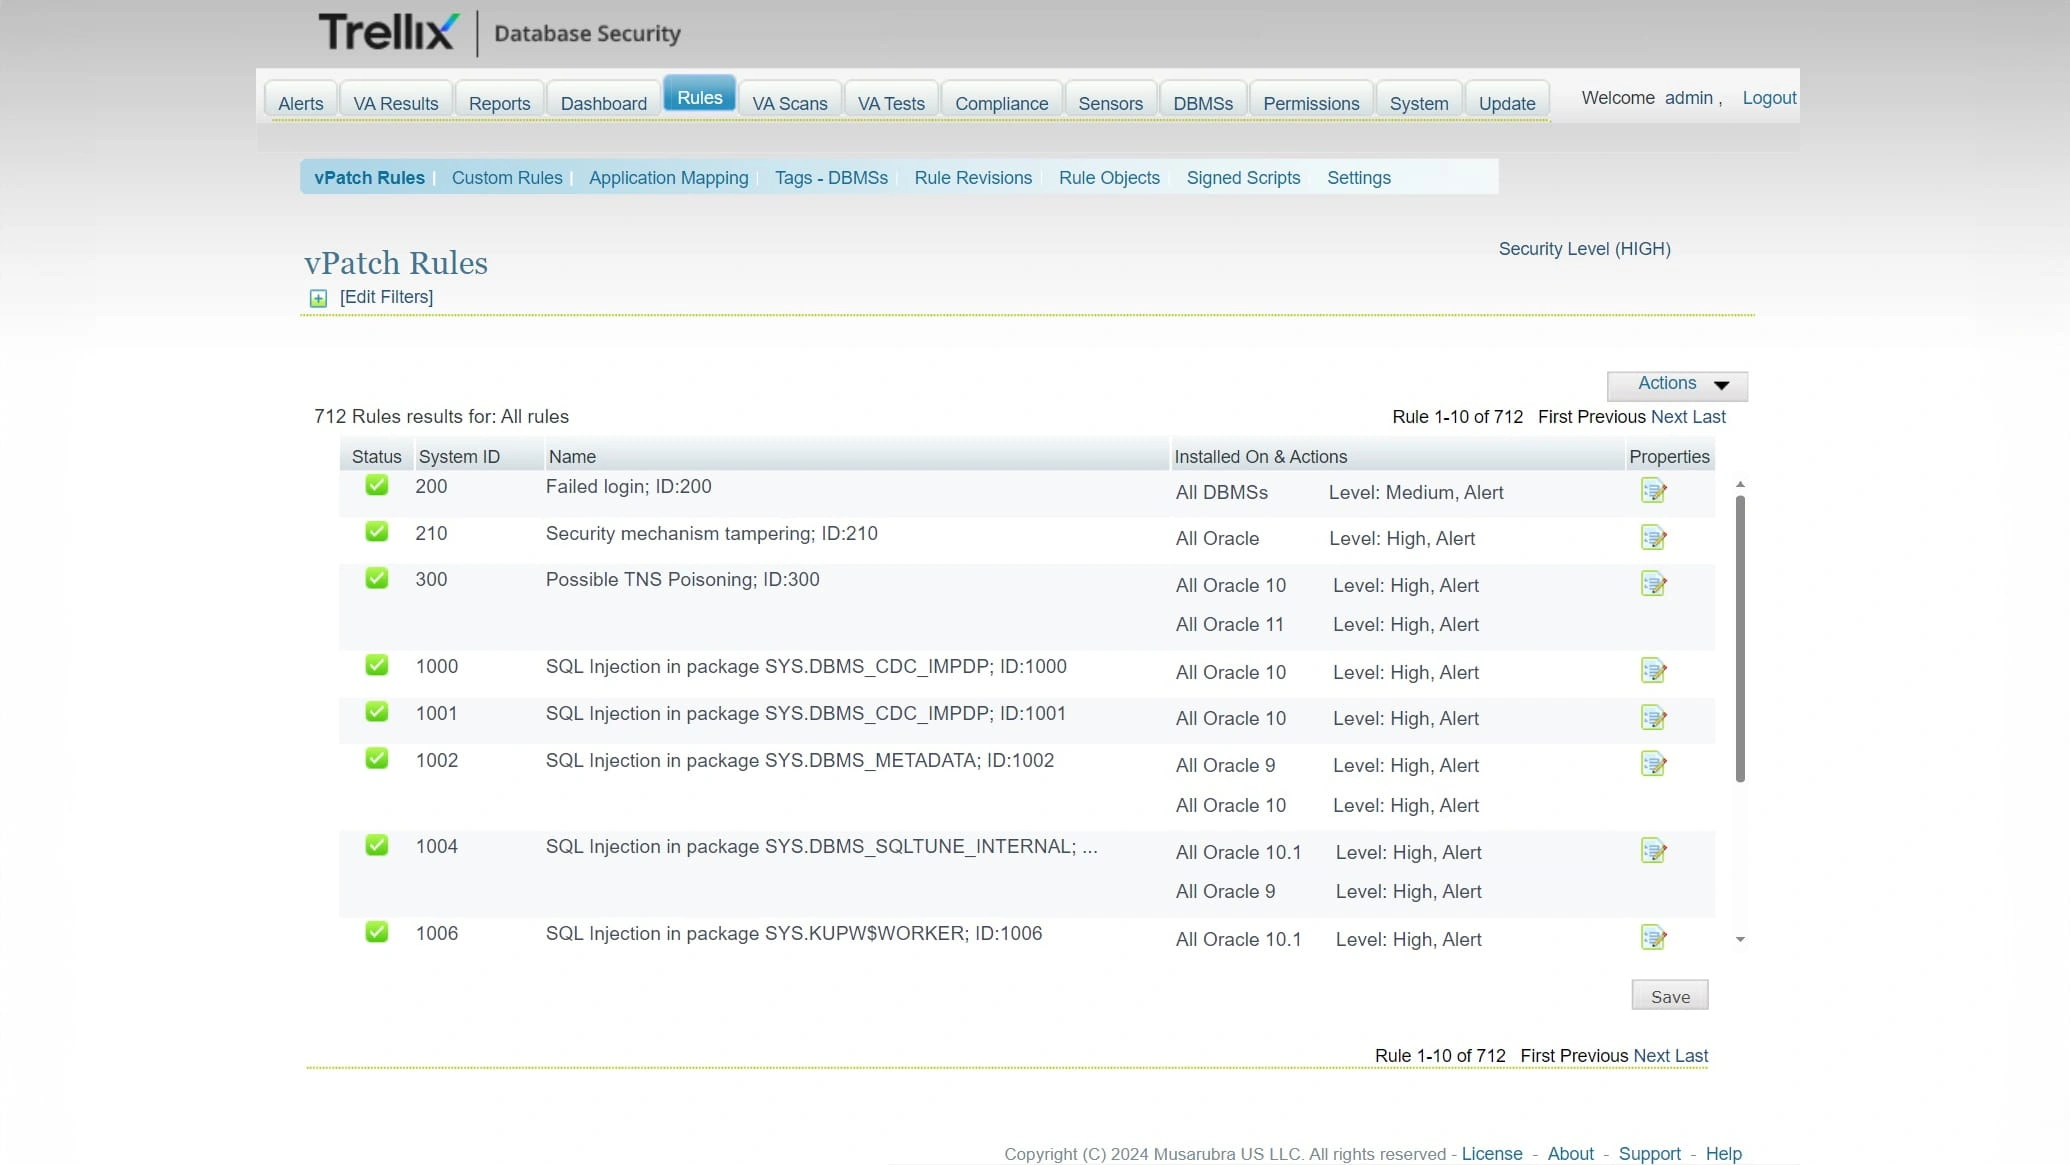Image resolution: width=2070 pixels, height=1165 pixels.
Task: Open properties for rule 300 TNS Poisoning
Action: pyautogui.click(x=1653, y=584)
